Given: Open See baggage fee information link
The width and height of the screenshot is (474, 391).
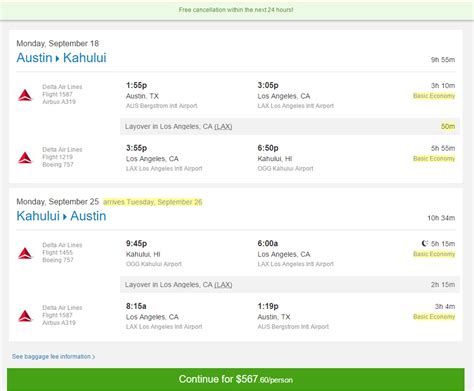Looking at the screenshot, I should click(54, 356).
